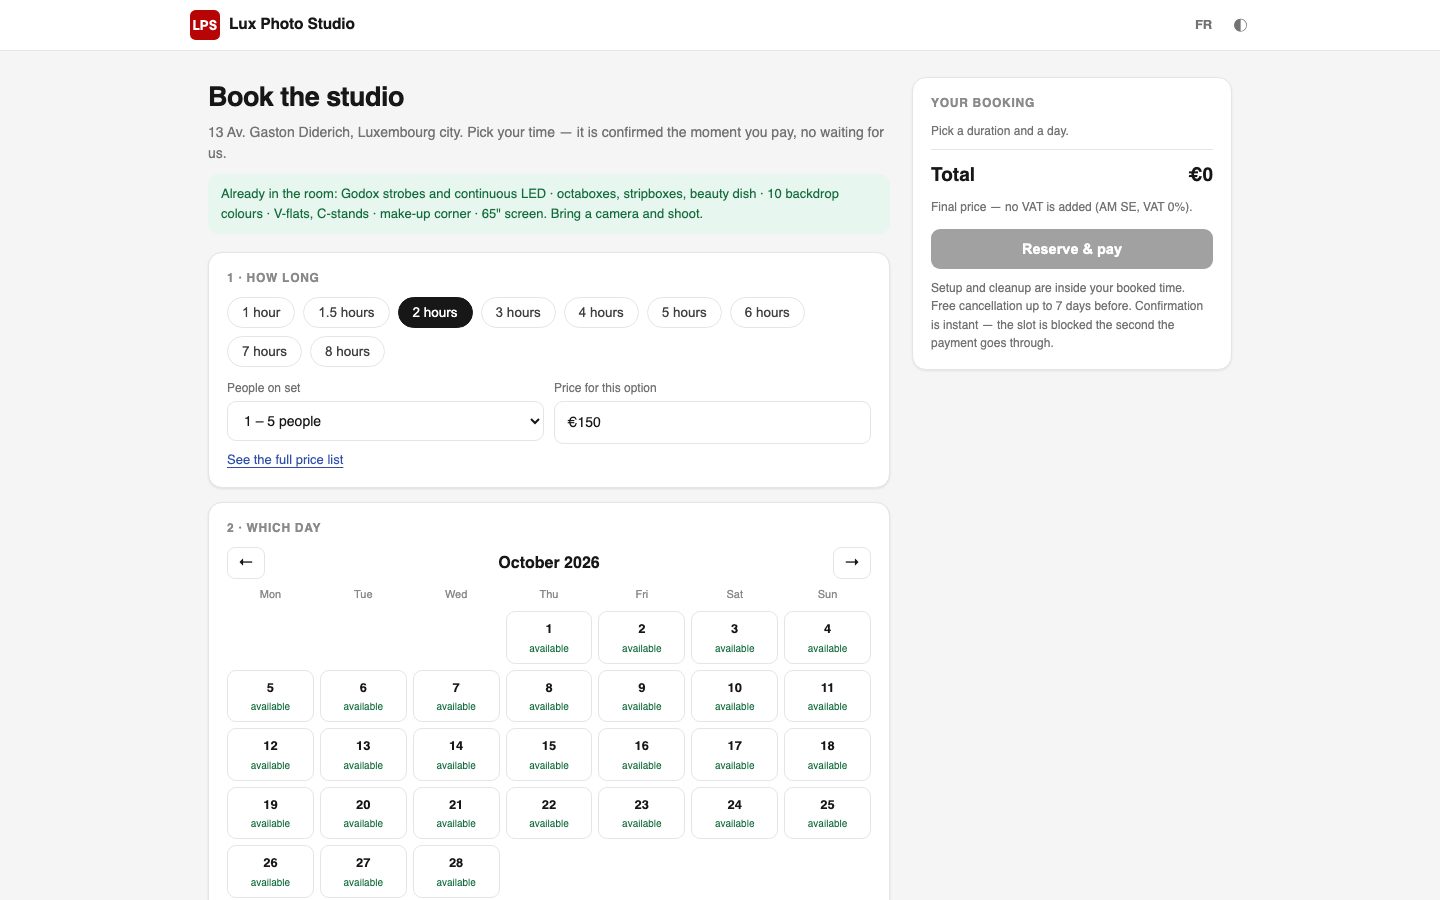Pick October 2 on the calendar
Screen dimensions: 1440x900
pyautogui.click(x=642, y=637)
